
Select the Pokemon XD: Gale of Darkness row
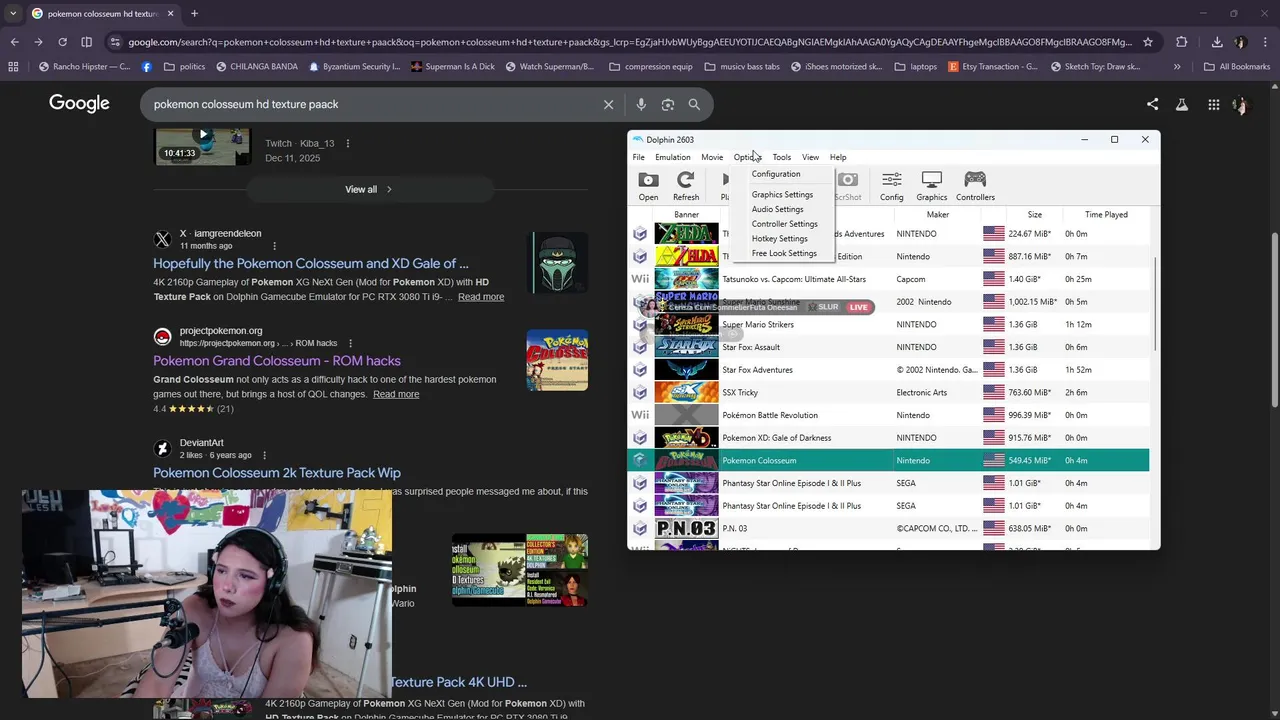pyautogui.click(x=888, y=438)
